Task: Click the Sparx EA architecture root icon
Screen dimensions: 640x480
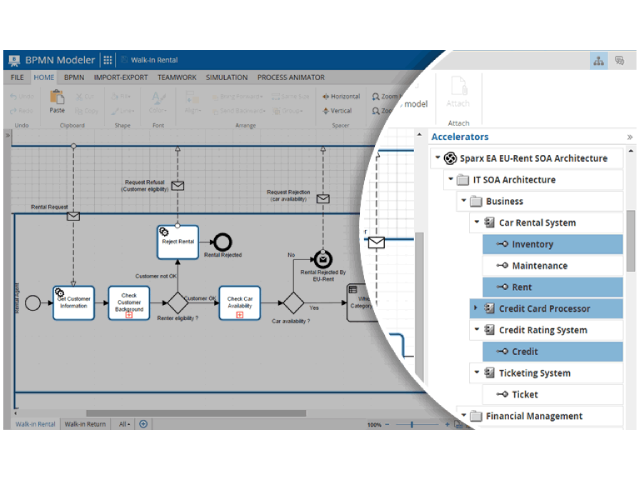Action: coord(450,158)
